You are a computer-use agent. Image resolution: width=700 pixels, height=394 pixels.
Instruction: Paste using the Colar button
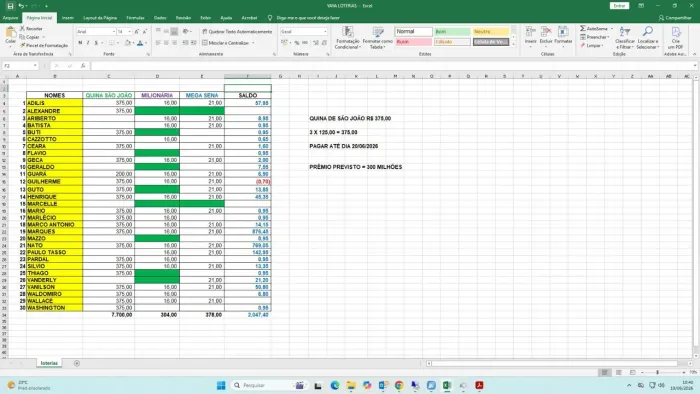10,37
